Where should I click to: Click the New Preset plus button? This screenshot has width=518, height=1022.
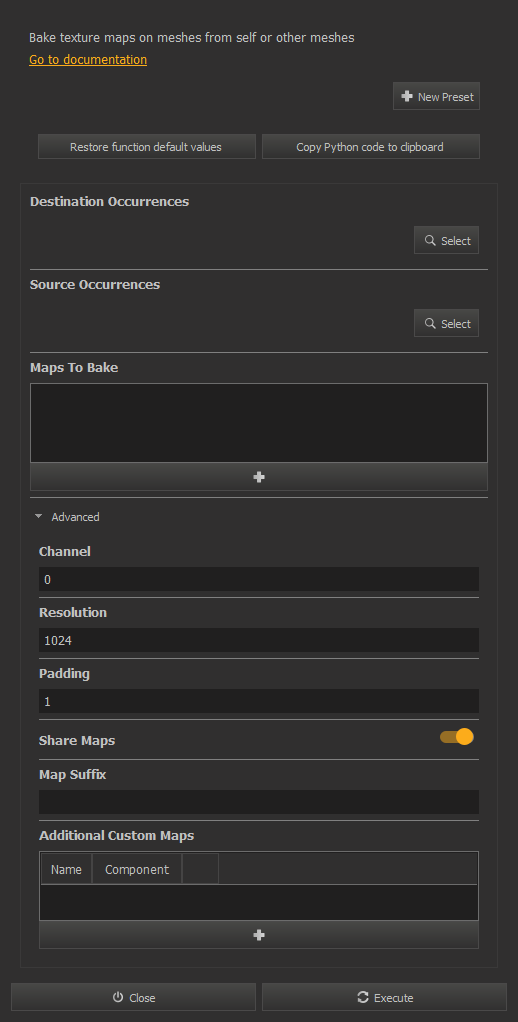click(437, 96)
